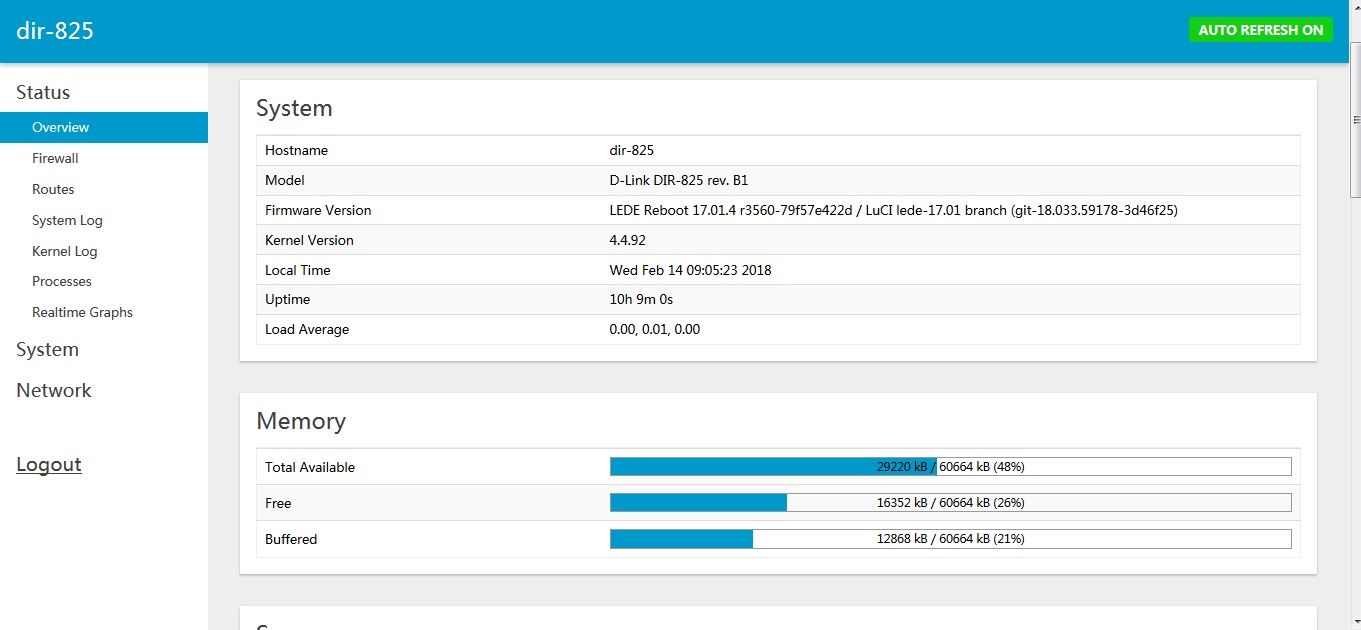1361x630 pixels.
Task: Click the Buffered memory progress bar
Action: tap(950, 538)
